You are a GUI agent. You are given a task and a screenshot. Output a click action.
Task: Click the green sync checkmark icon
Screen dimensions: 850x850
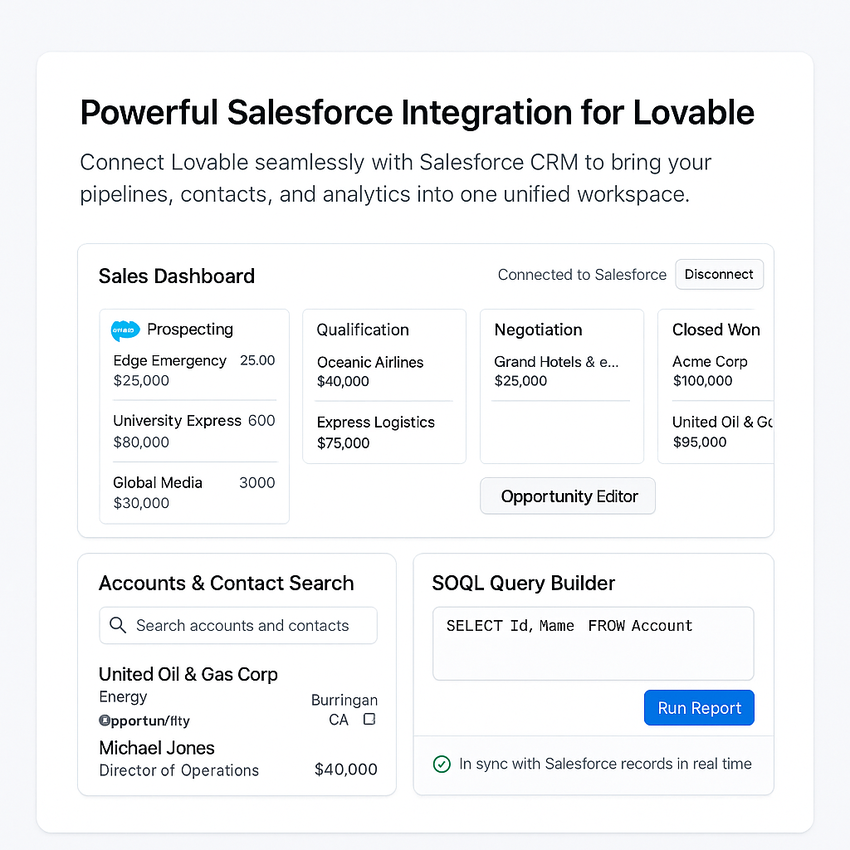(x=441, y=764)
